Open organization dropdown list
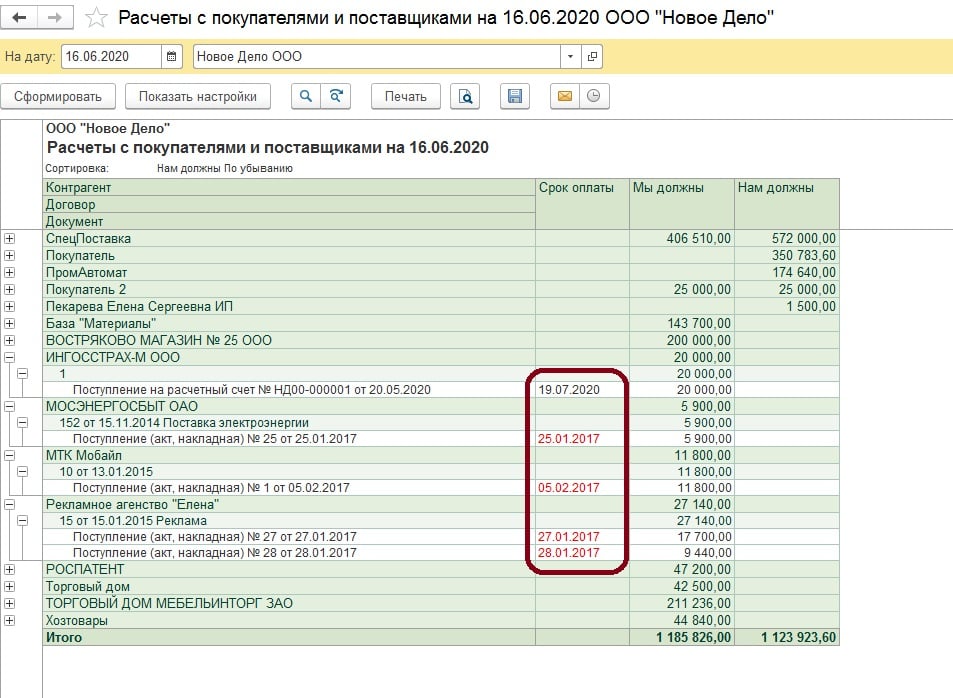The height and width of the screenshot is (698, 953). tap(570, 57)
